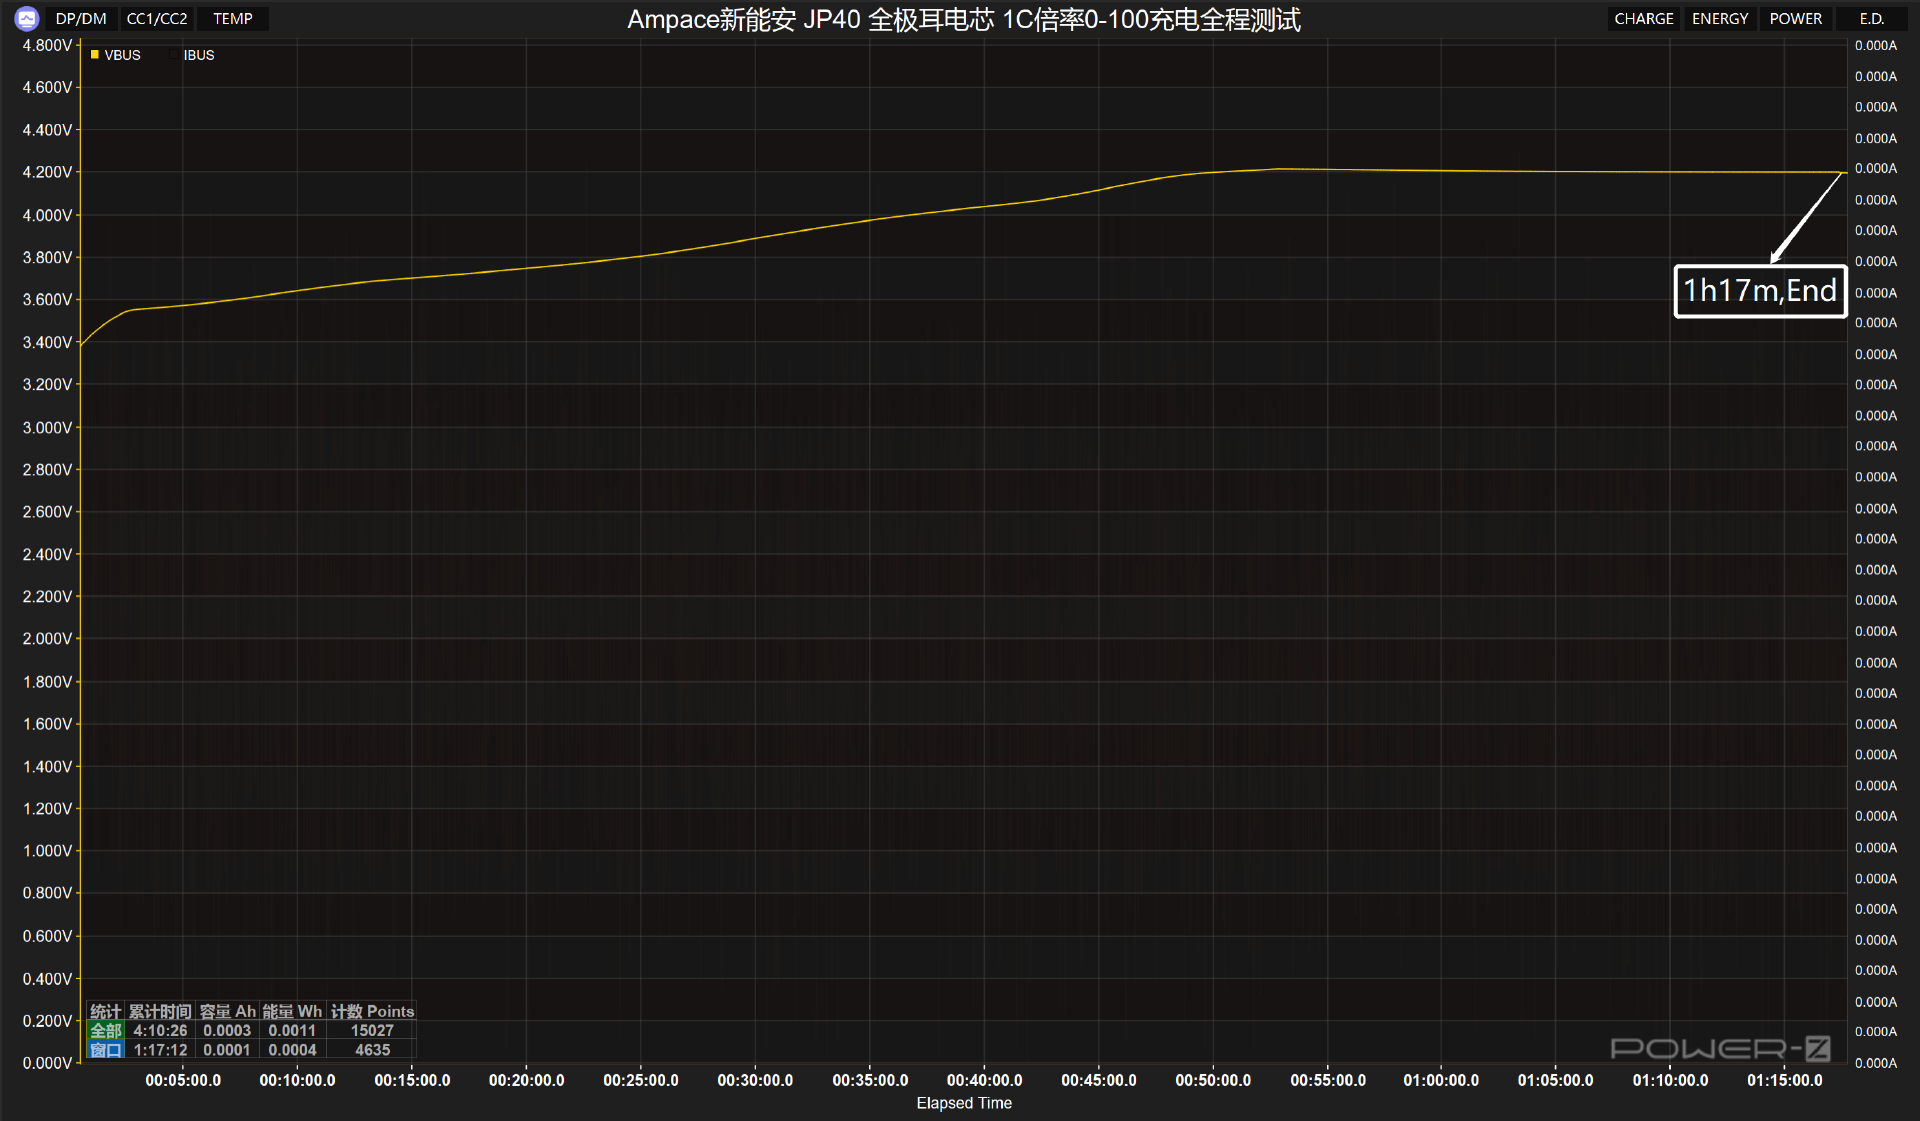Click the 01:00:00.0 time axis tick
This screenshot has width=1920, height=1121.
(1441, 1080)
